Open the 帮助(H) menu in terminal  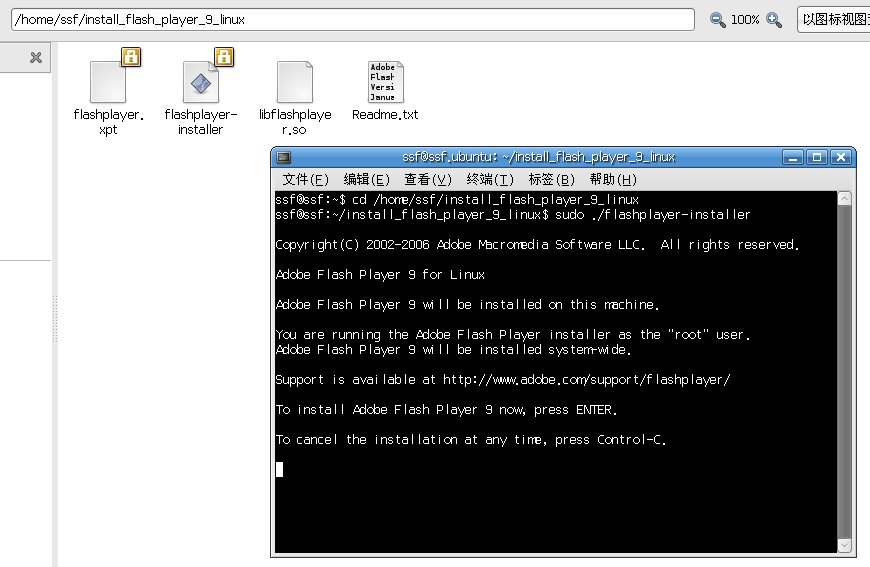(613, 179)
